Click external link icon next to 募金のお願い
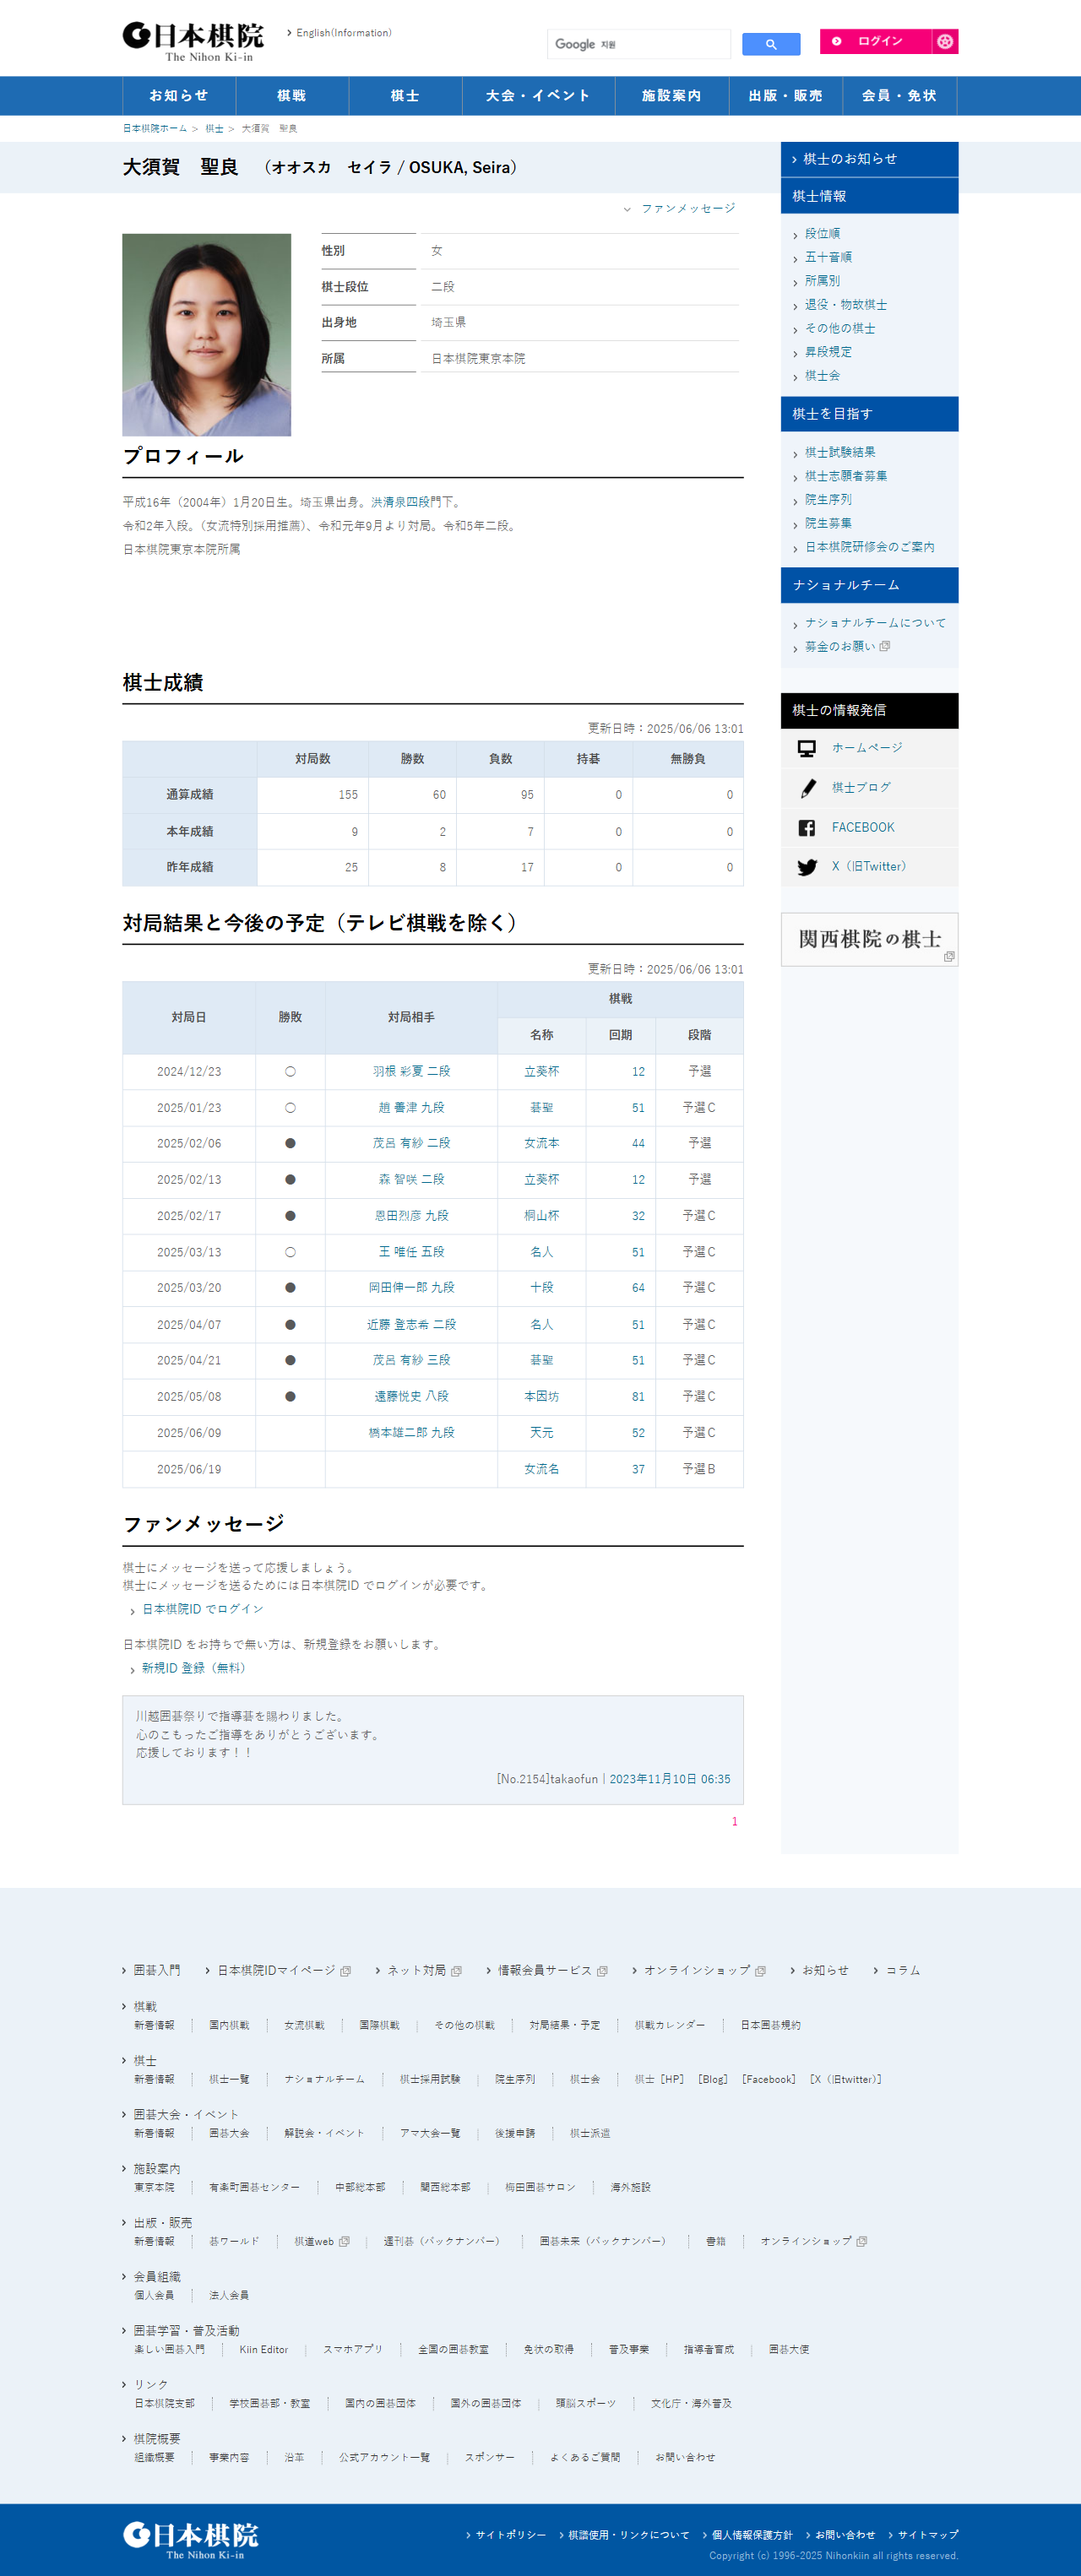This screenshot has height=2576, width=1081. tap(885, 646)
